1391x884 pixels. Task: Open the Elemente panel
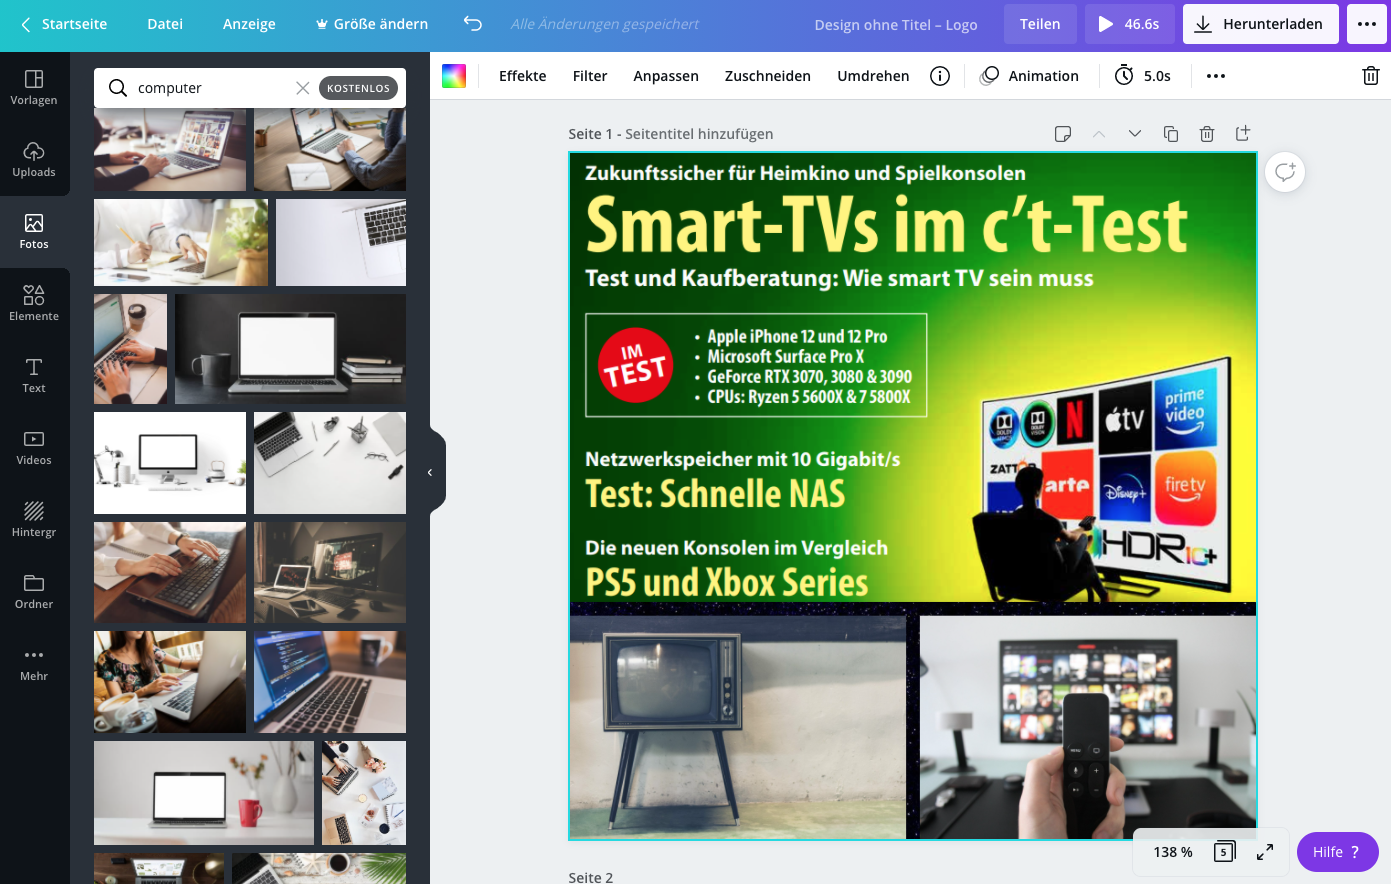click(x=34, y=304)
